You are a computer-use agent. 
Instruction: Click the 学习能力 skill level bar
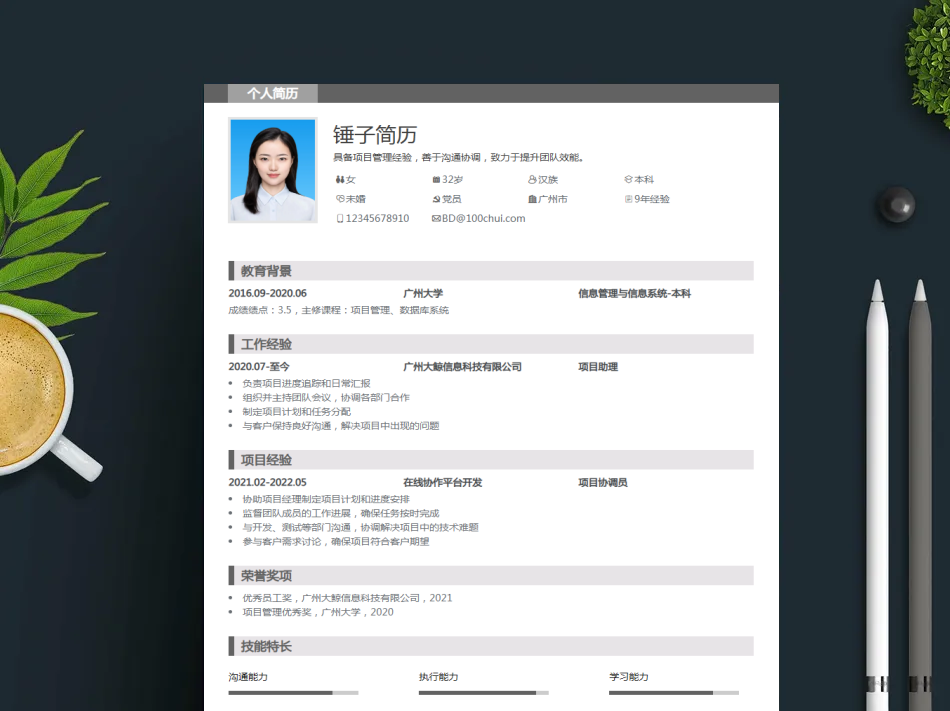(674, 692)
